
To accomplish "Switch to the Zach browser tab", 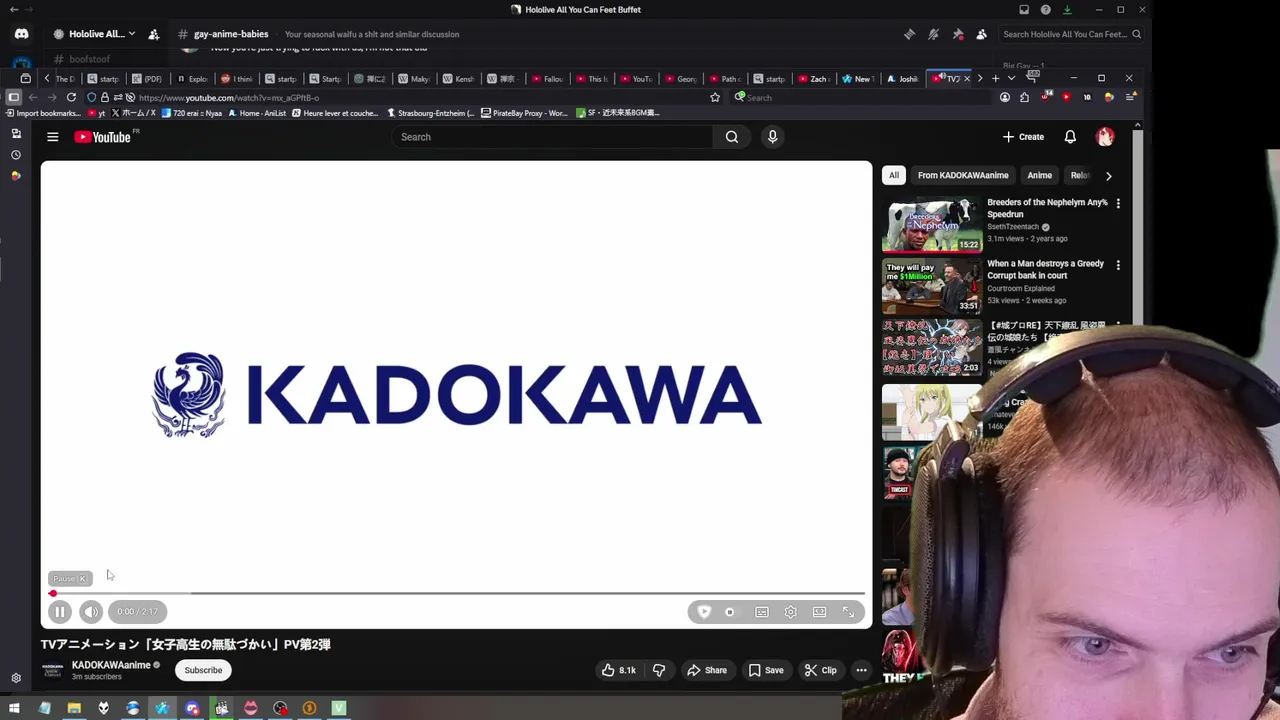I will pyautogui.click(x=815, y=79).
